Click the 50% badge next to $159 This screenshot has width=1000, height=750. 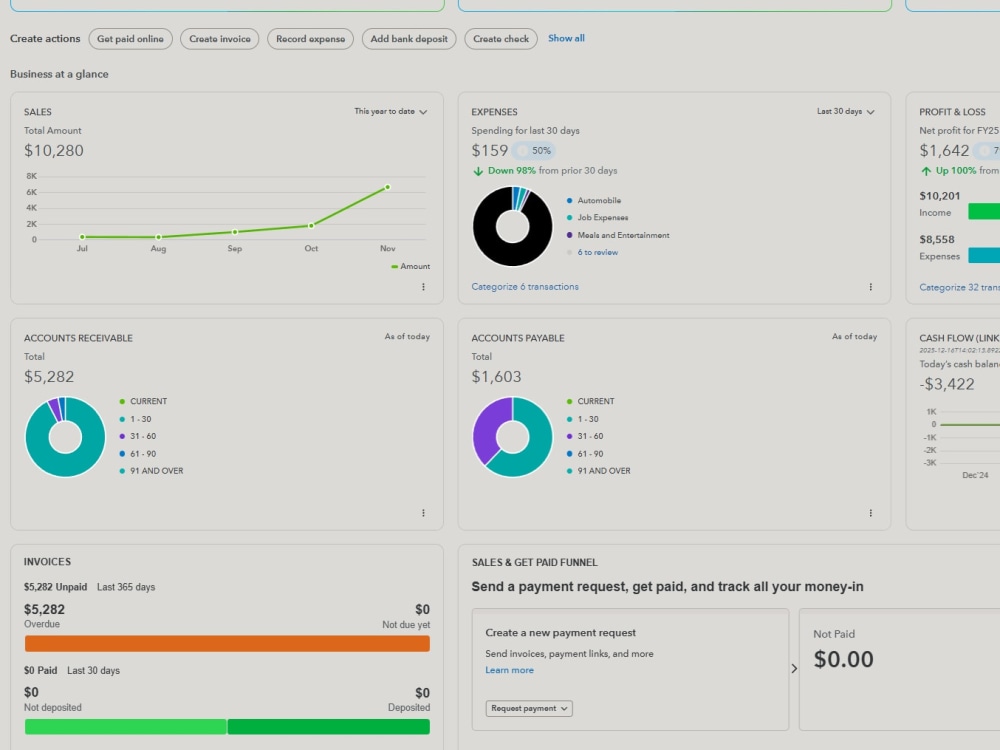click(534, 151)
